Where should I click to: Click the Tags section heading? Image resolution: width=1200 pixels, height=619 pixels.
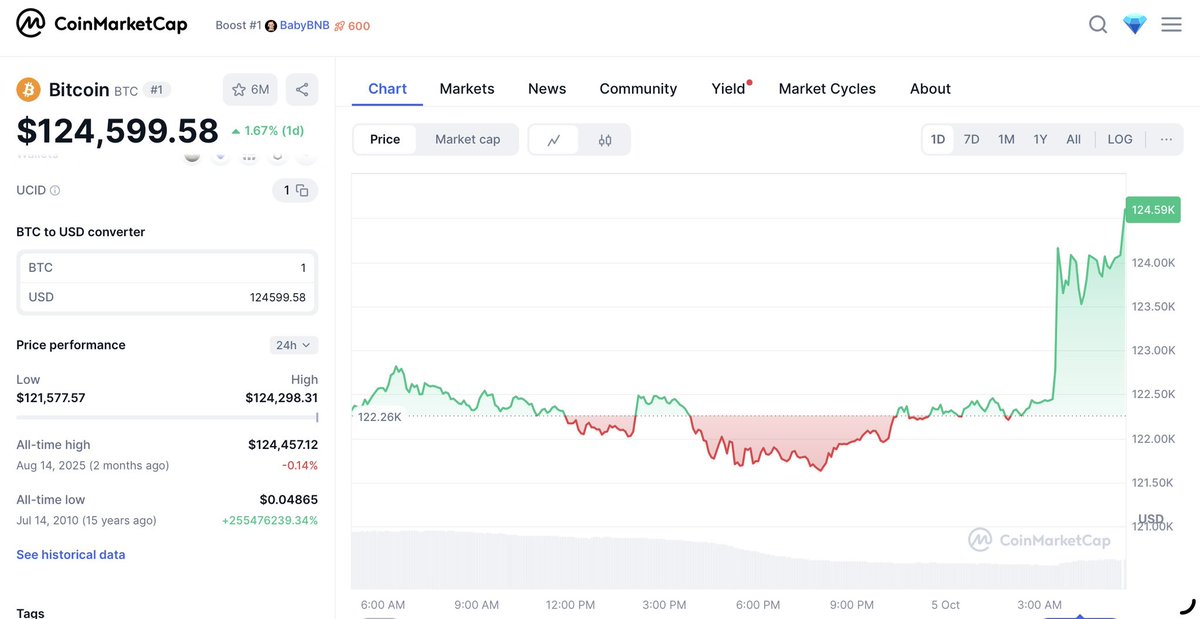click(30, 612)
